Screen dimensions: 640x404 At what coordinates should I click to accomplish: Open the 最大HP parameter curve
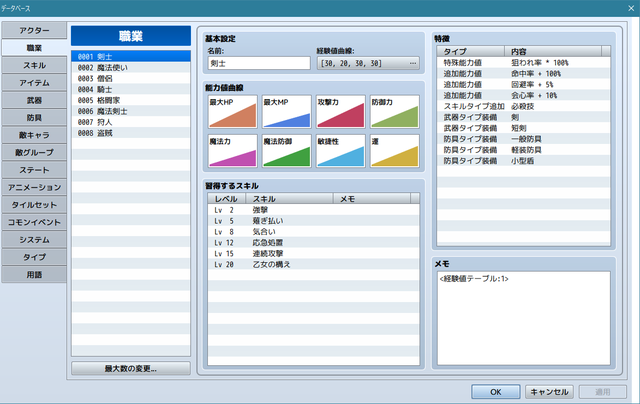pyautogui.click(x=233, y=112)
